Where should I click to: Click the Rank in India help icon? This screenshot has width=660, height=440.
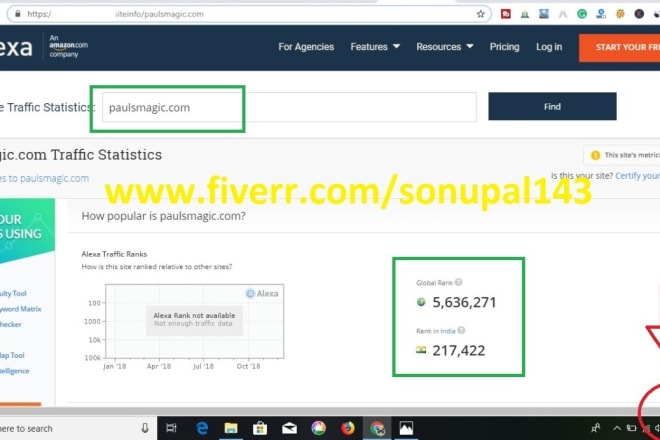tap(461, 331)
